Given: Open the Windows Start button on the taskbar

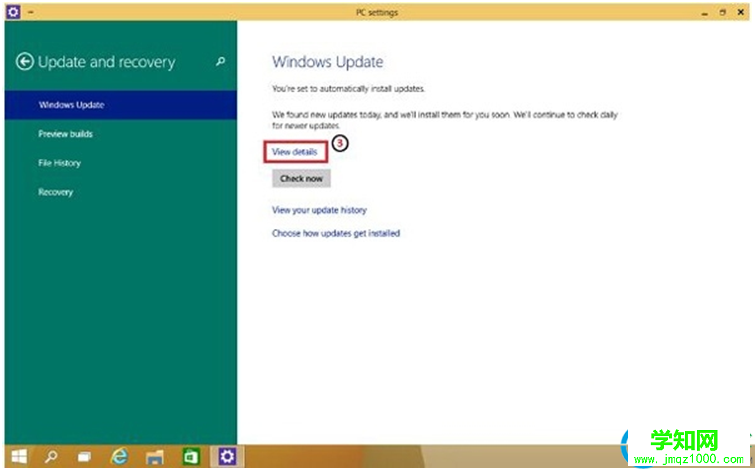Looking at the screenshot, I should (19, 456).
